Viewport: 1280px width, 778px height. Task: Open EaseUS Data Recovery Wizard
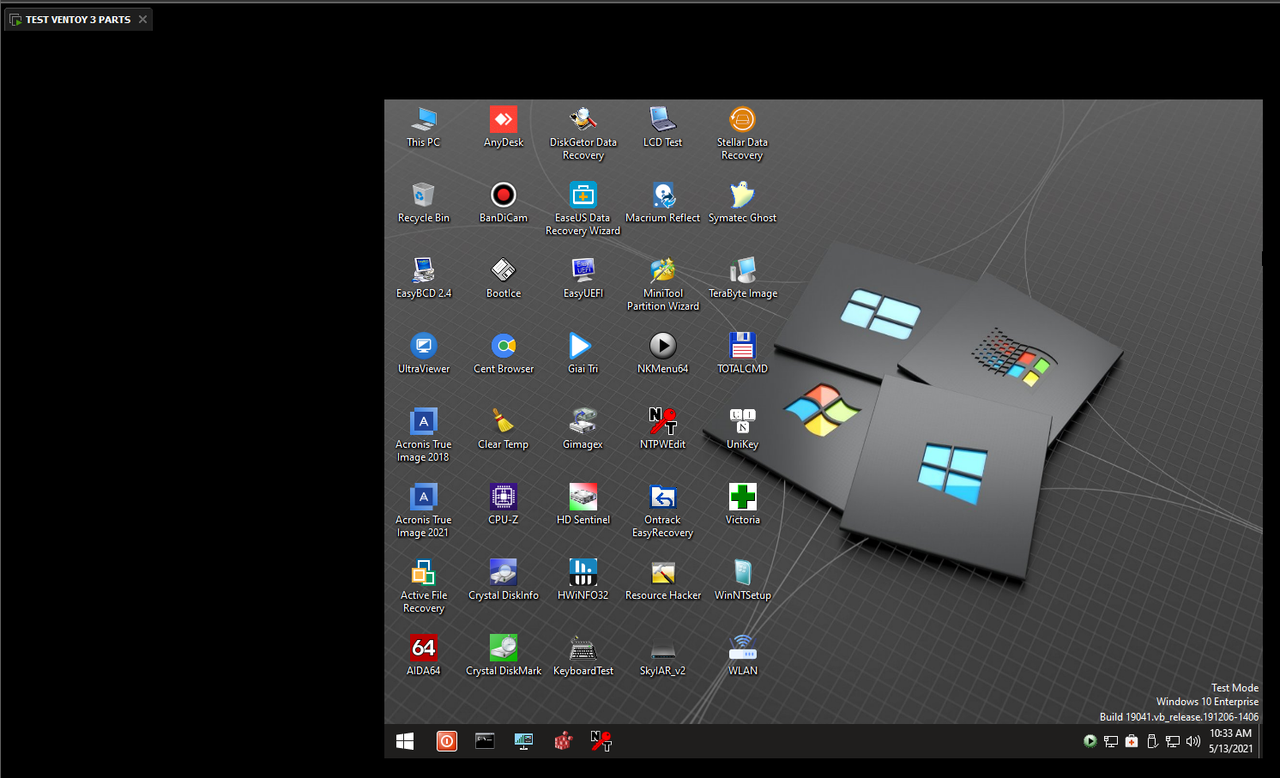(x=583, y=208)
